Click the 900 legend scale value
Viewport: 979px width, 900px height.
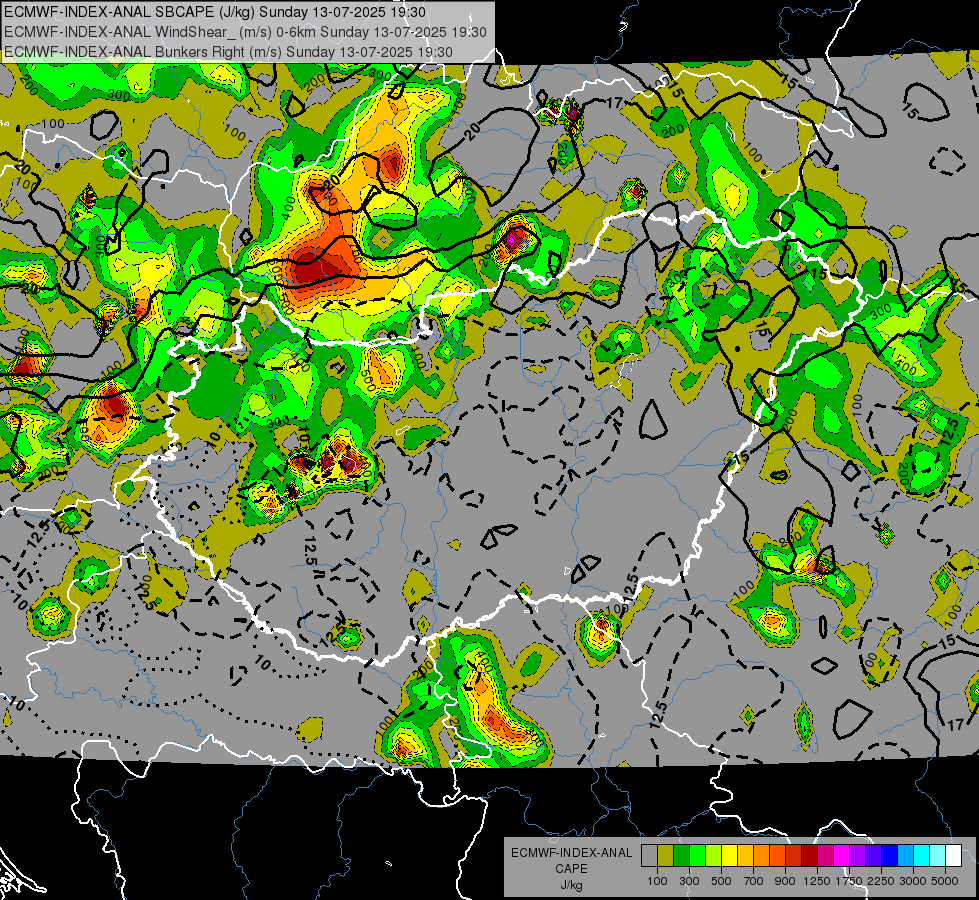tap(785, 881)
